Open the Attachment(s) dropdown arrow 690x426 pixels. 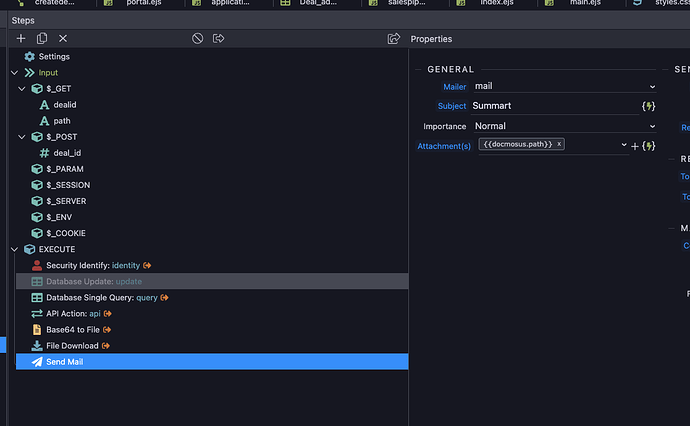624,145
